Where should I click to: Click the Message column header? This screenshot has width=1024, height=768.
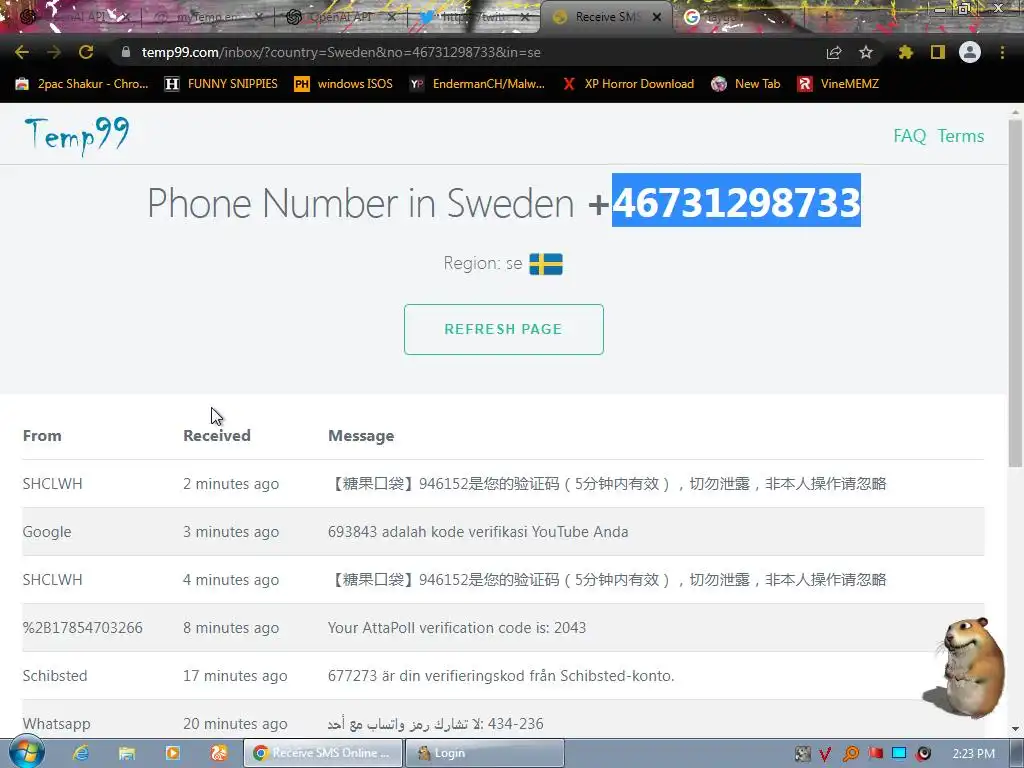point(361,436)
